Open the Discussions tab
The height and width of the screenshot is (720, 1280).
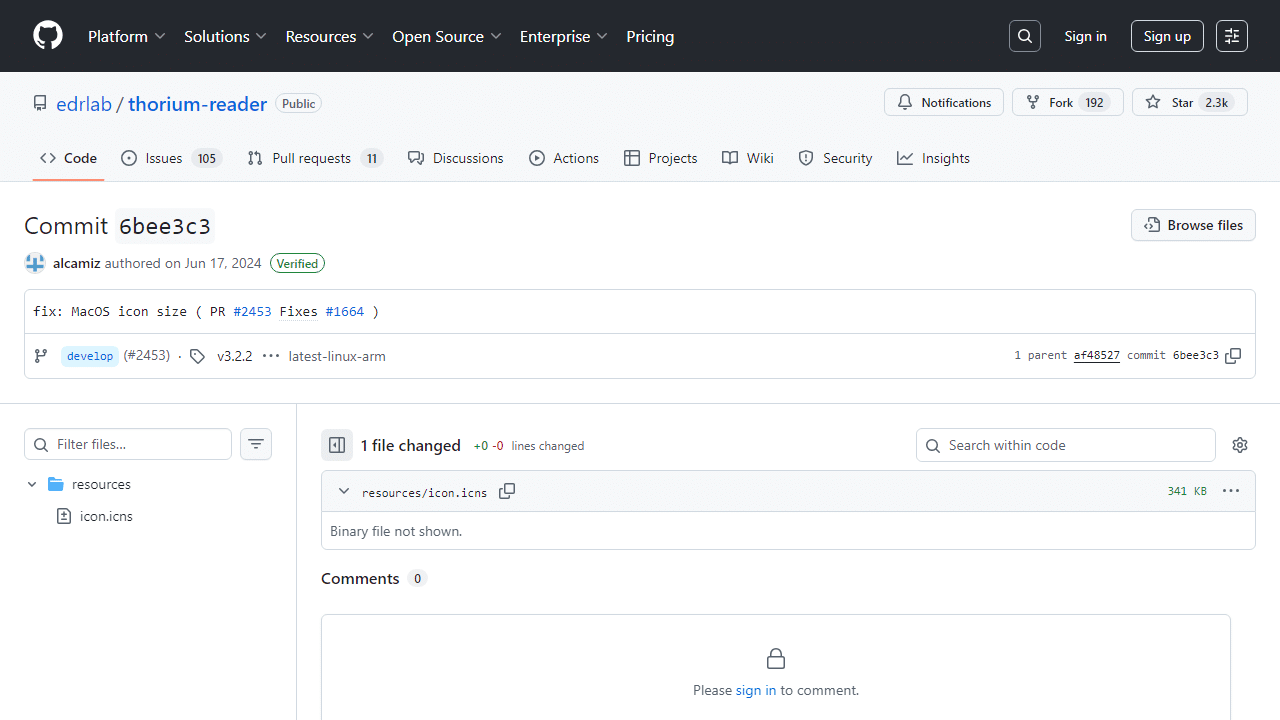click(456, 158)
